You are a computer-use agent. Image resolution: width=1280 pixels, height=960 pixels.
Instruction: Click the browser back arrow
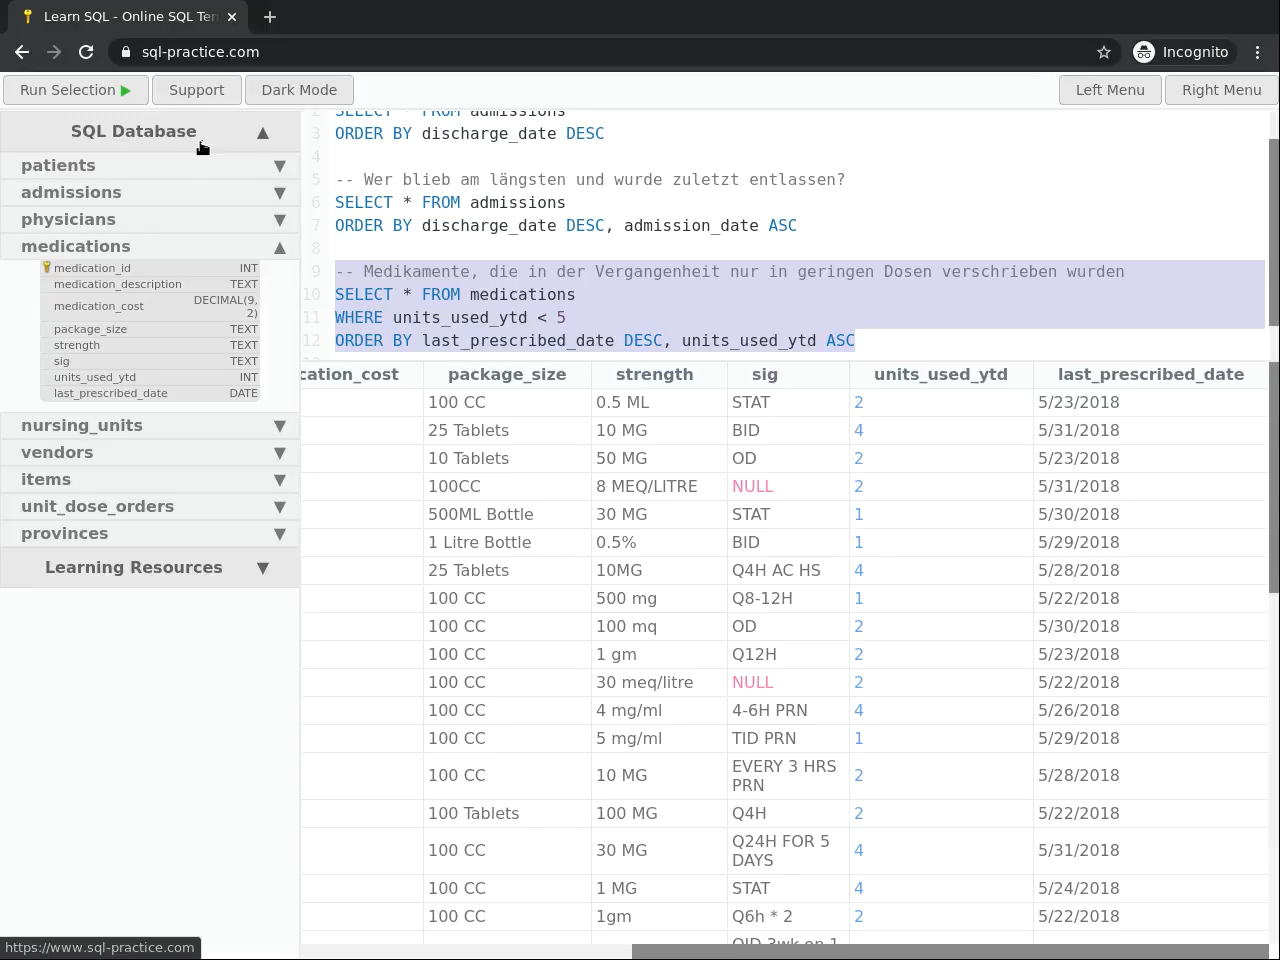(x=22, y=52)
